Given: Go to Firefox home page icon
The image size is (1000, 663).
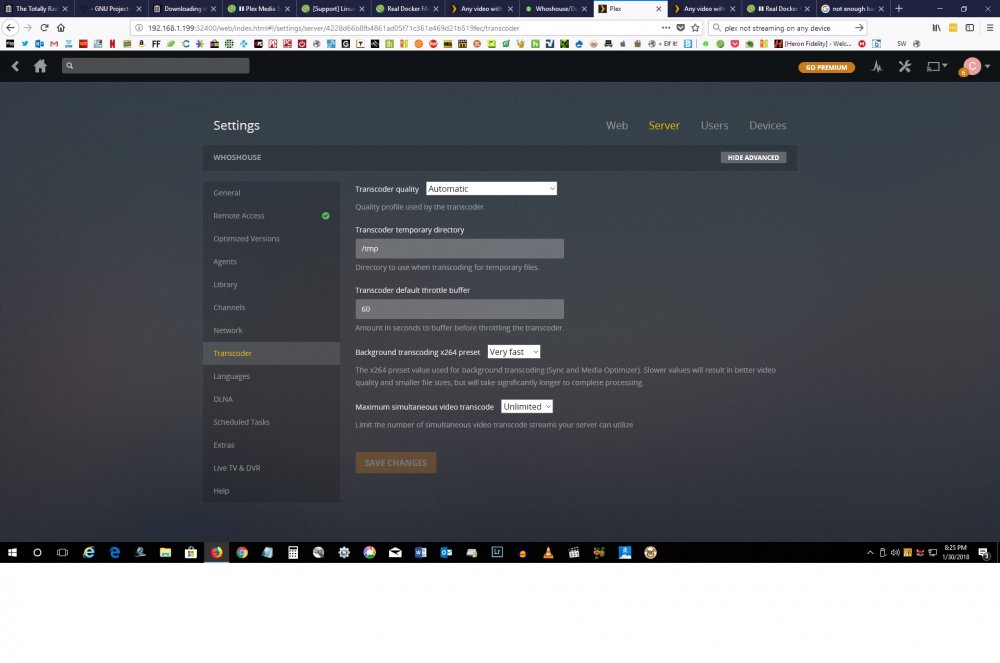Looking at the screenshot, I should click(61, 27).
